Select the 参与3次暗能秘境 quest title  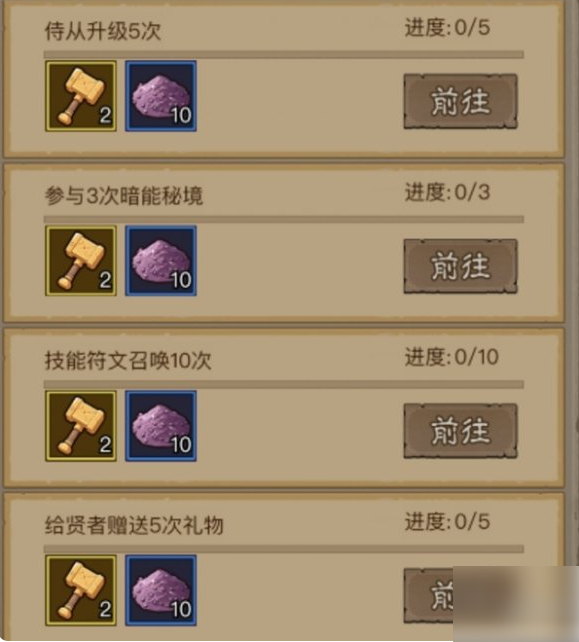124,196
